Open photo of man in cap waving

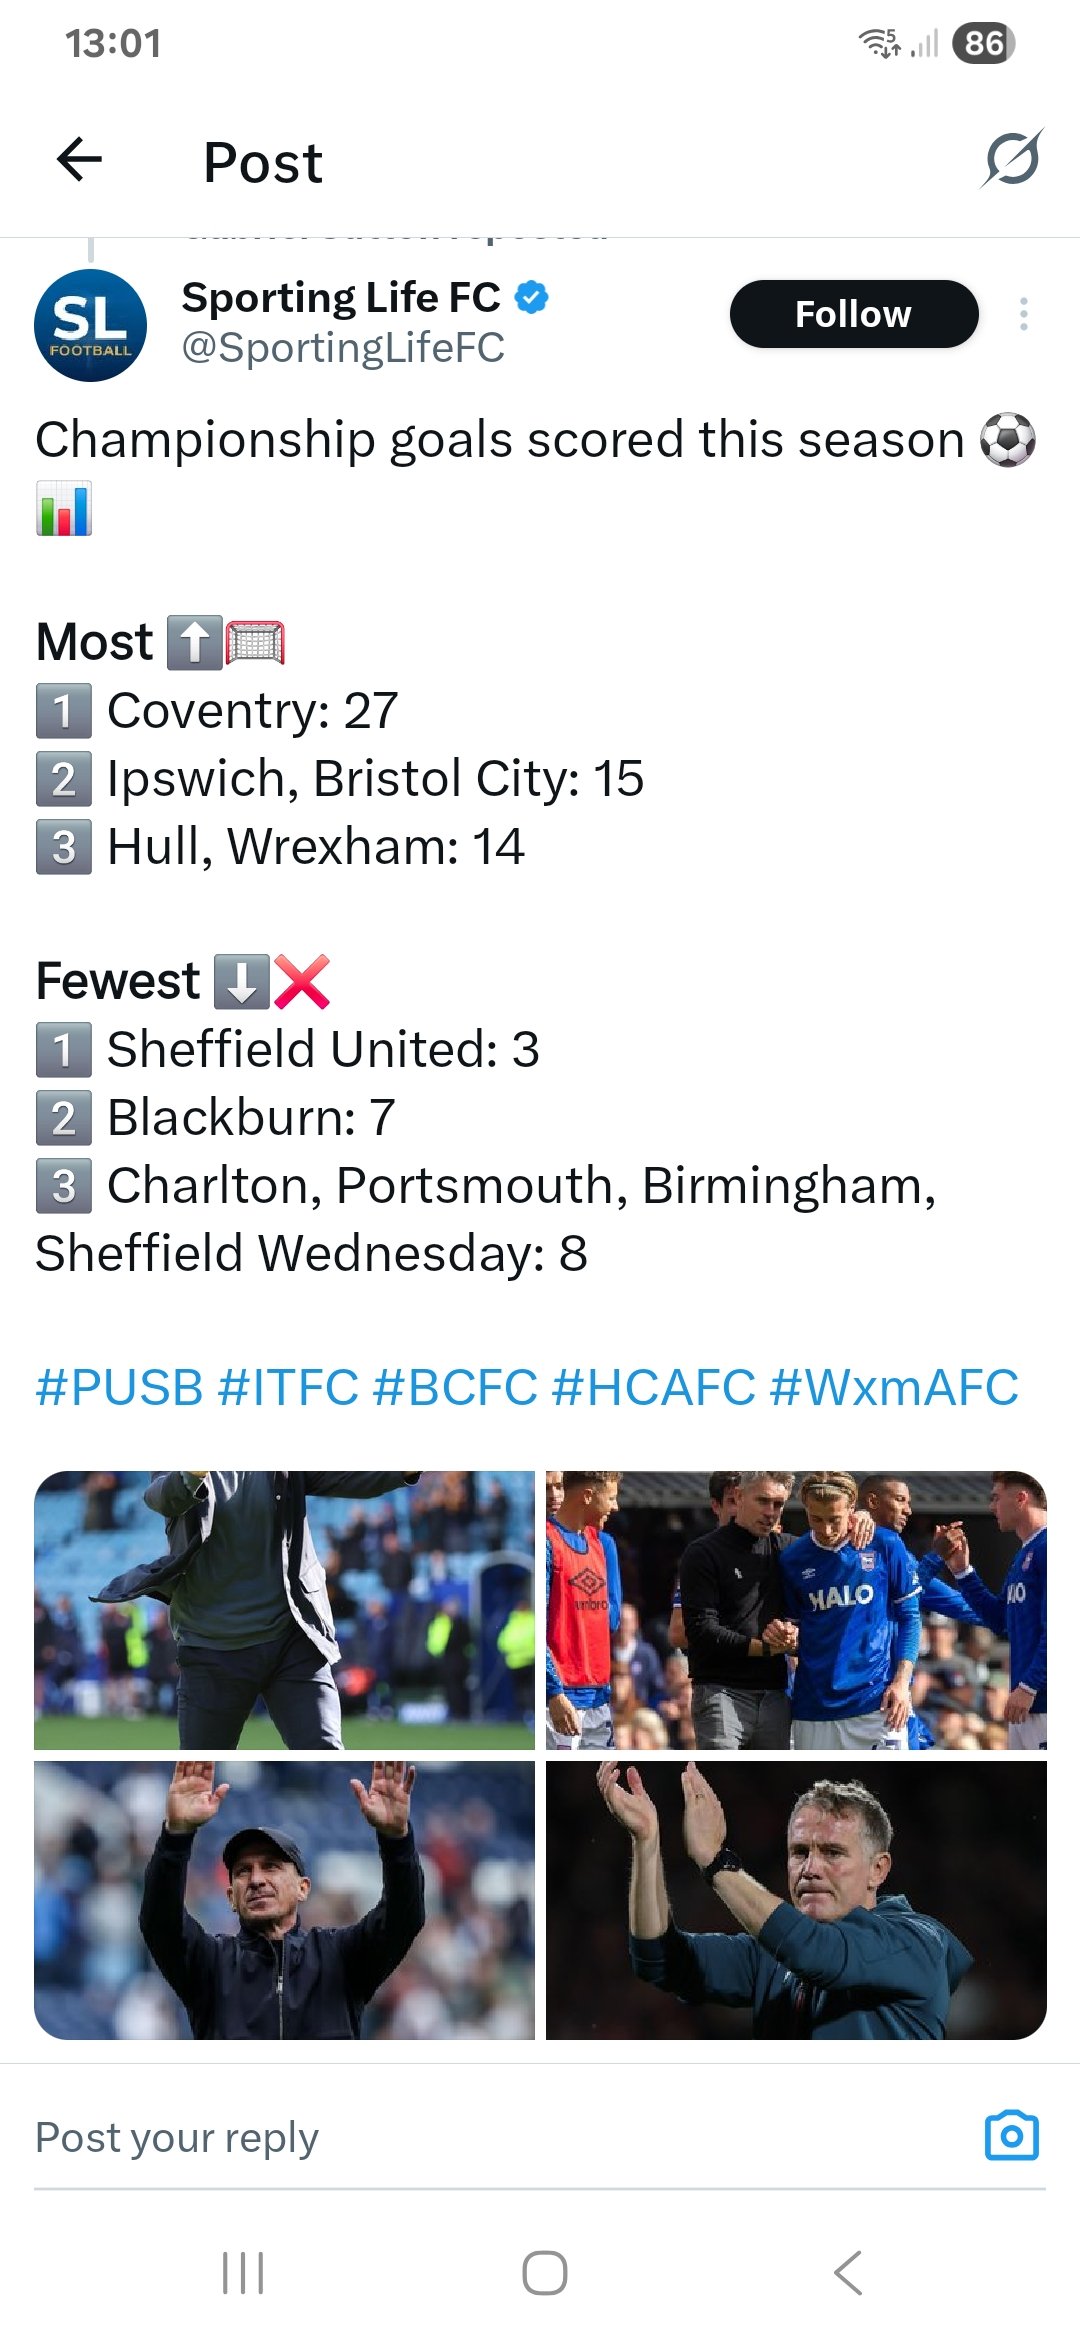[284, 1900]
